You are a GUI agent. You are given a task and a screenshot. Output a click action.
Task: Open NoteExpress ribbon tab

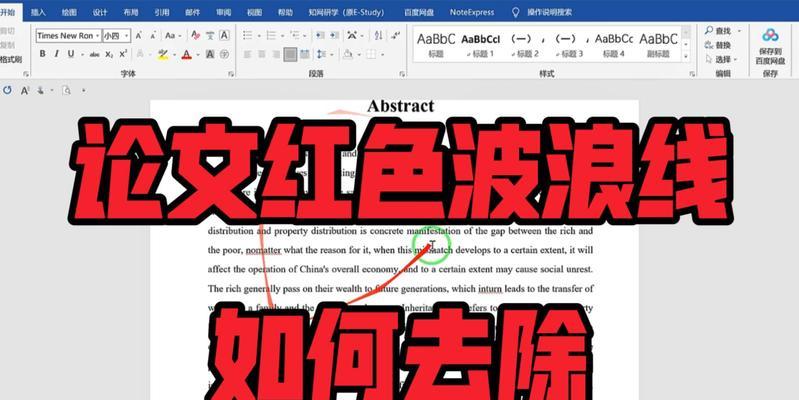472,12
